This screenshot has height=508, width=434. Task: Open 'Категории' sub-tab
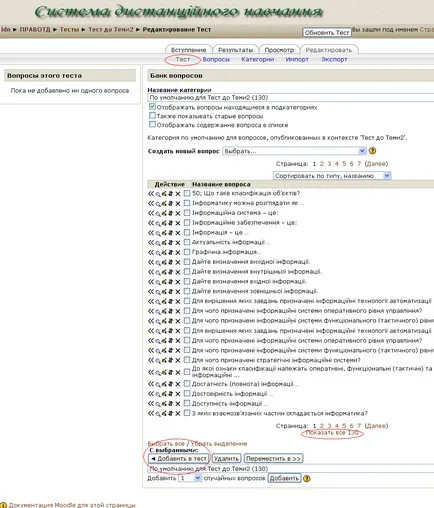coord(258,59)
